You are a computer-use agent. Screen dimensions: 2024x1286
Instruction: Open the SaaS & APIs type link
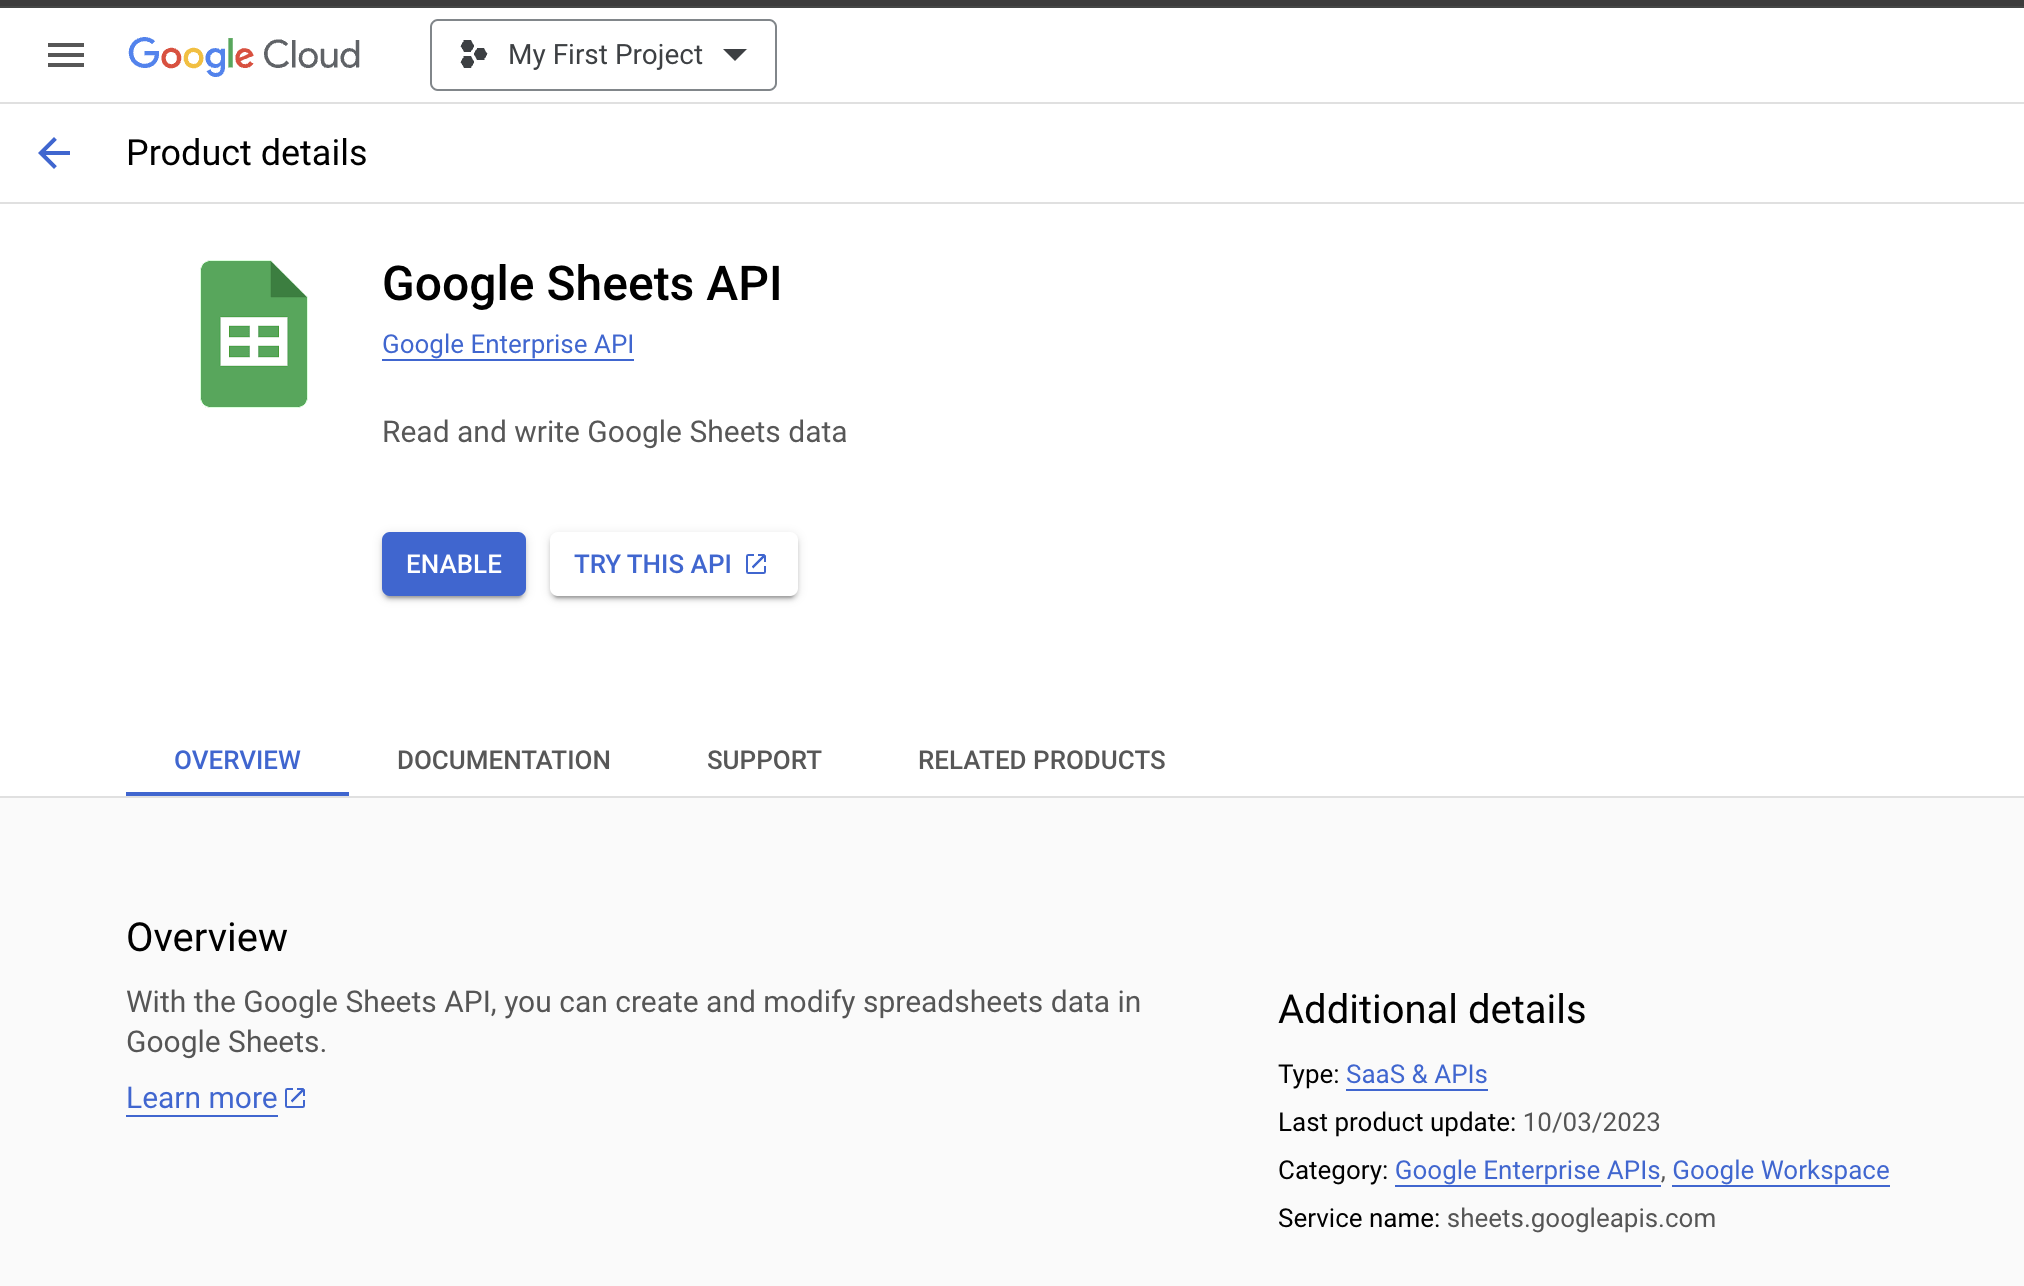point(1415,1074)
